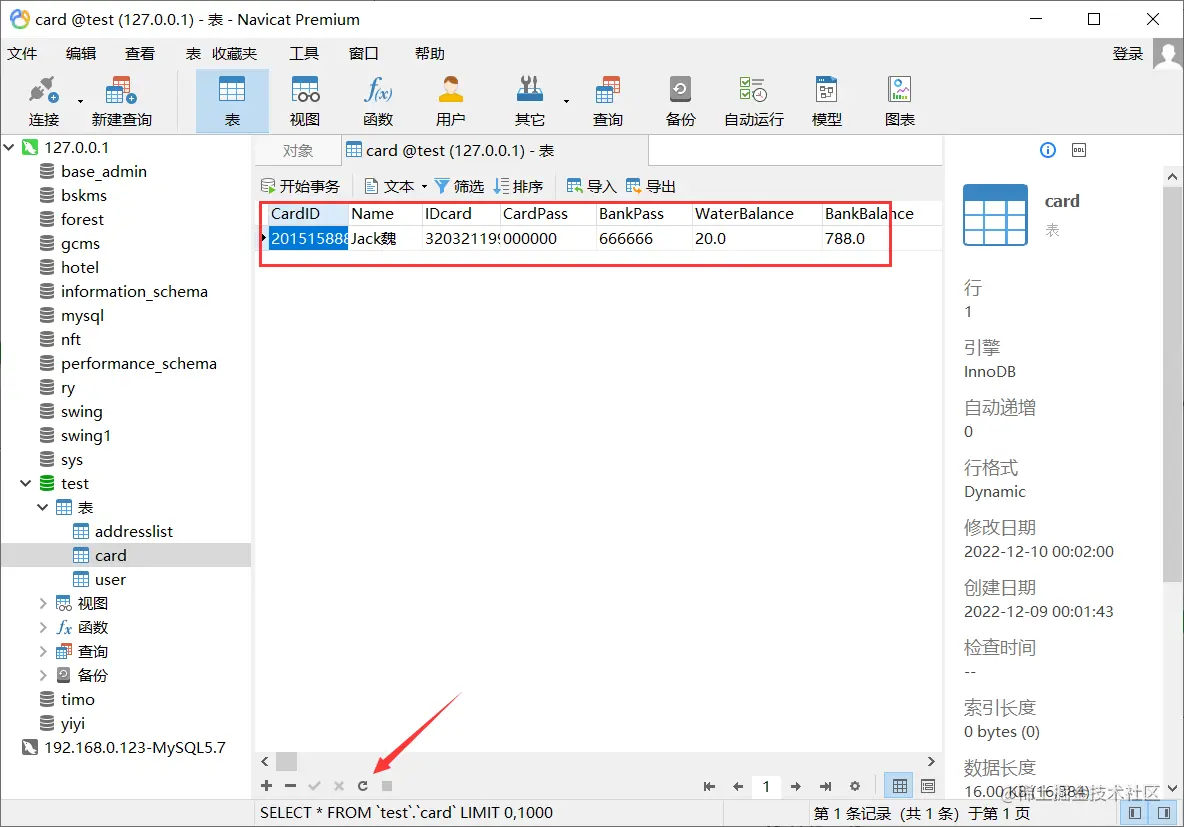The image size is (1184, 827).
Task: Delete record with the minus icon
Action: coord(291,786)
